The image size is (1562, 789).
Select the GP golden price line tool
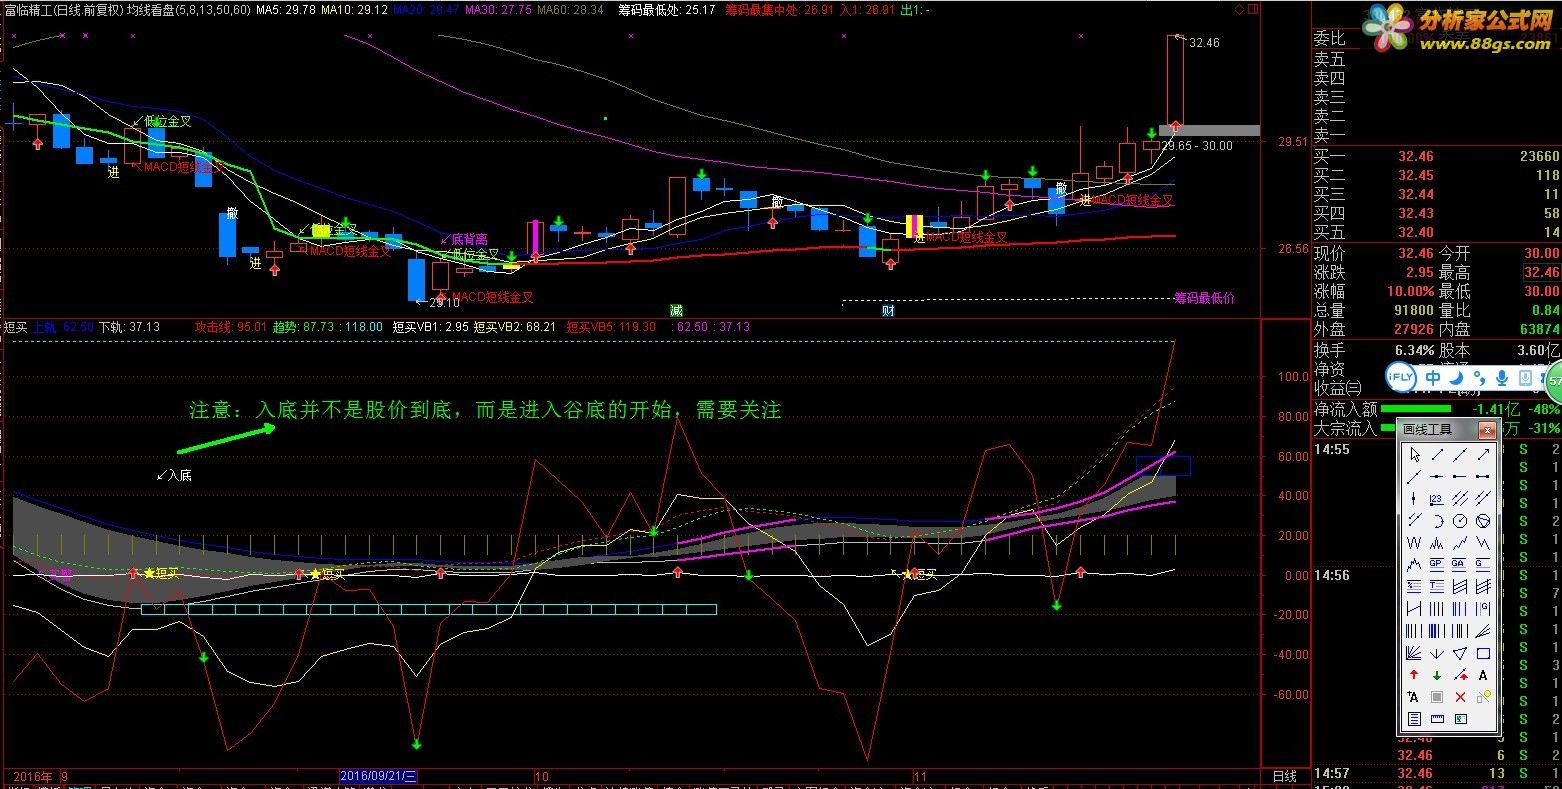(x=1437, y=564)
